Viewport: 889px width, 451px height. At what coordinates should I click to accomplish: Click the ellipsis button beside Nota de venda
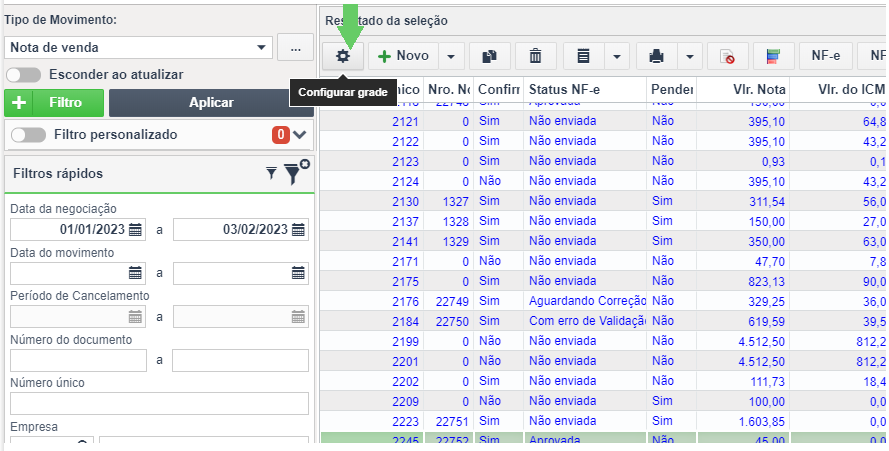pos(295,47)
